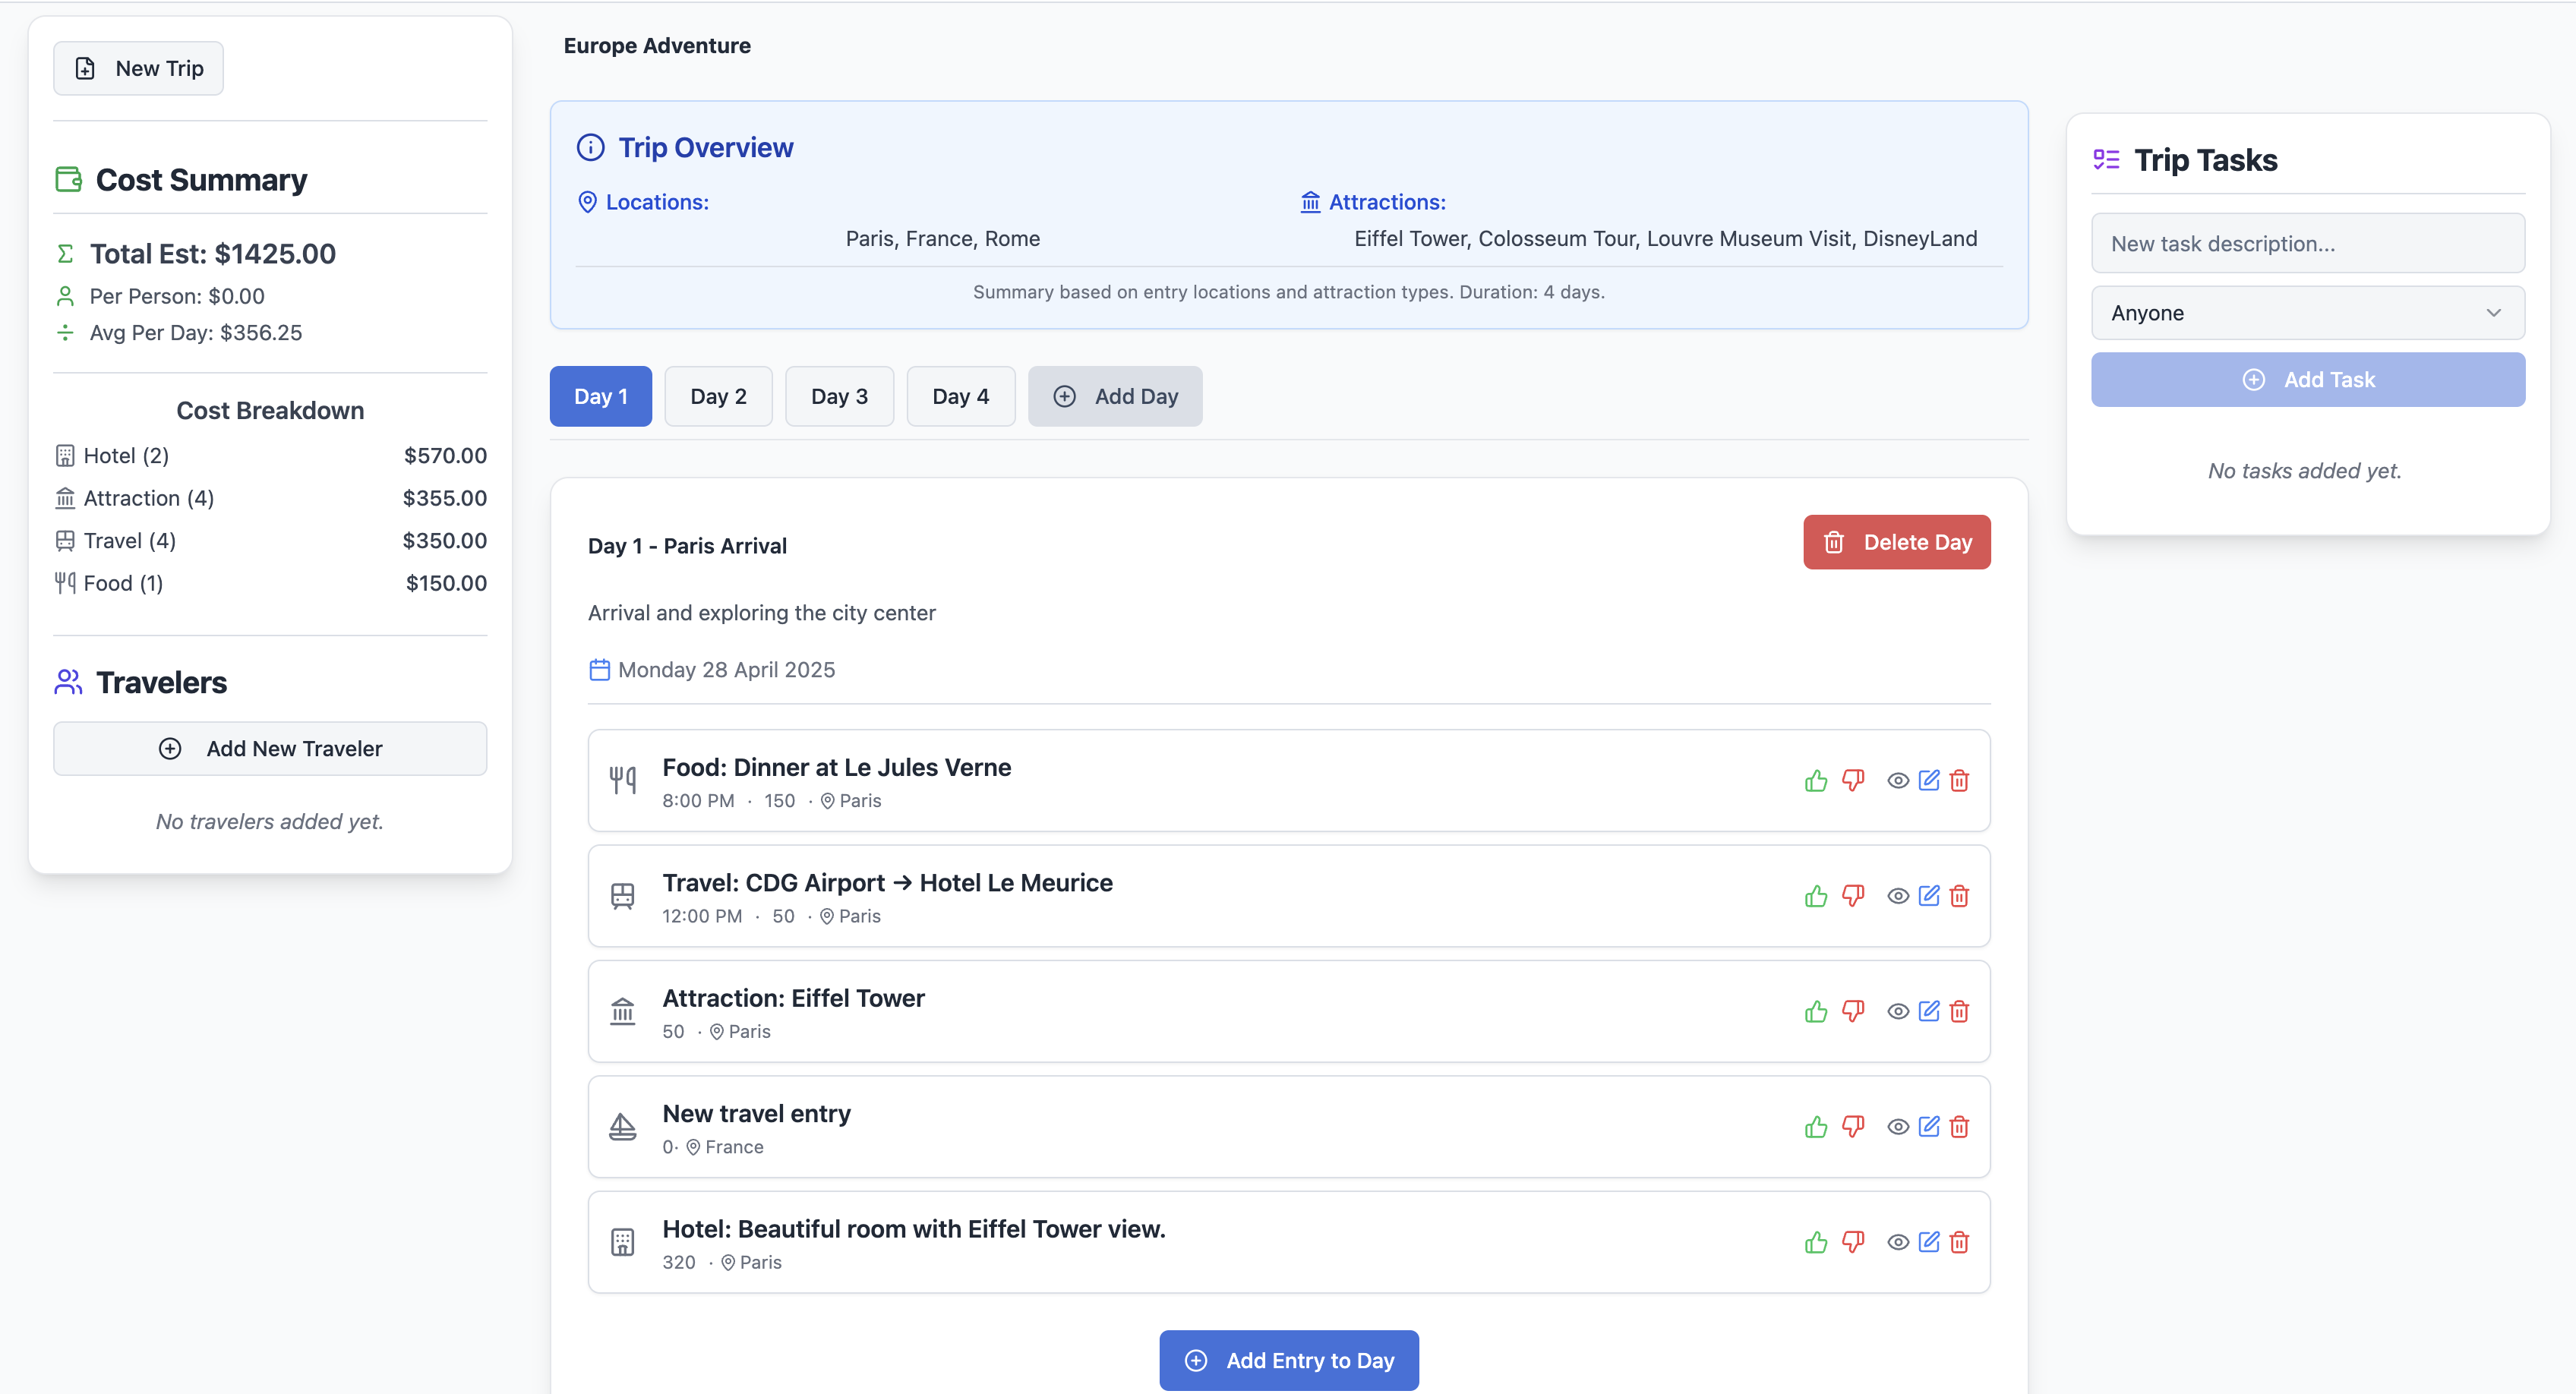Image resolution: width=2576 pixels, height=1394 pixels.
Task: Open the Day 4 tab
Action: (960, 396)
